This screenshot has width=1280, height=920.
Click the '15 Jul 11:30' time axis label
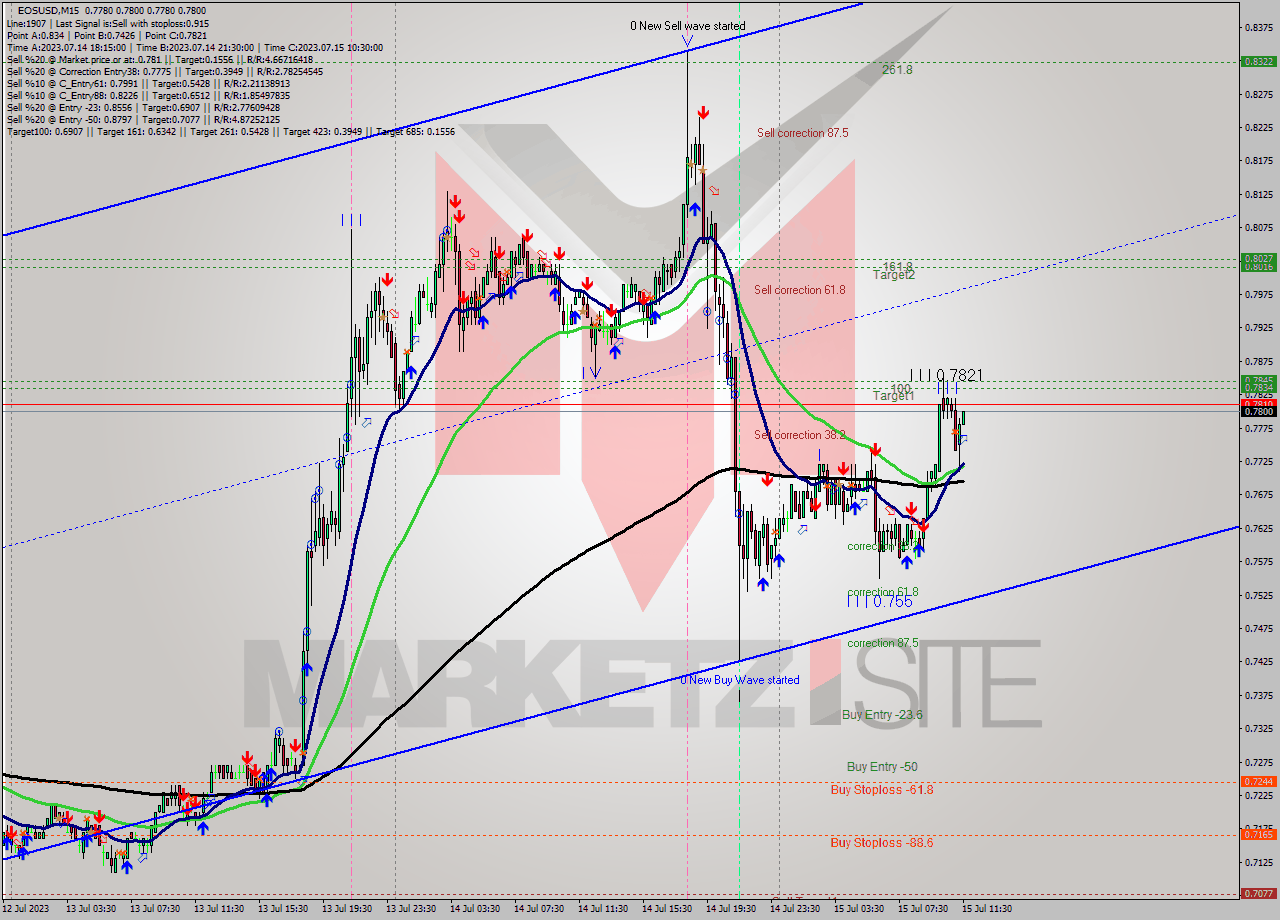(988, 909)
